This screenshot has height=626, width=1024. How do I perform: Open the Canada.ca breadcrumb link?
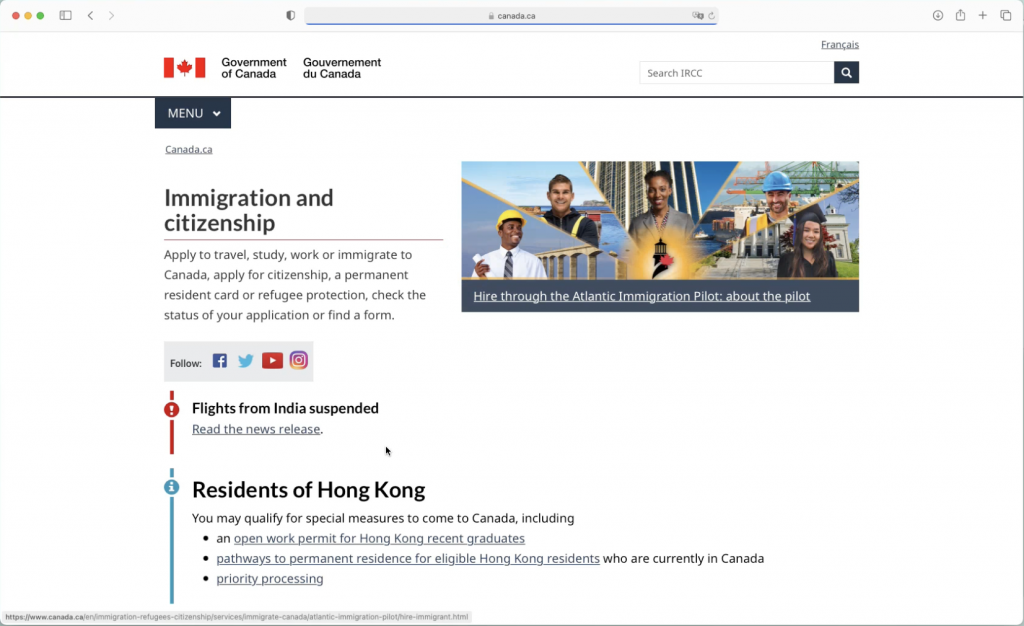(188, 150)
